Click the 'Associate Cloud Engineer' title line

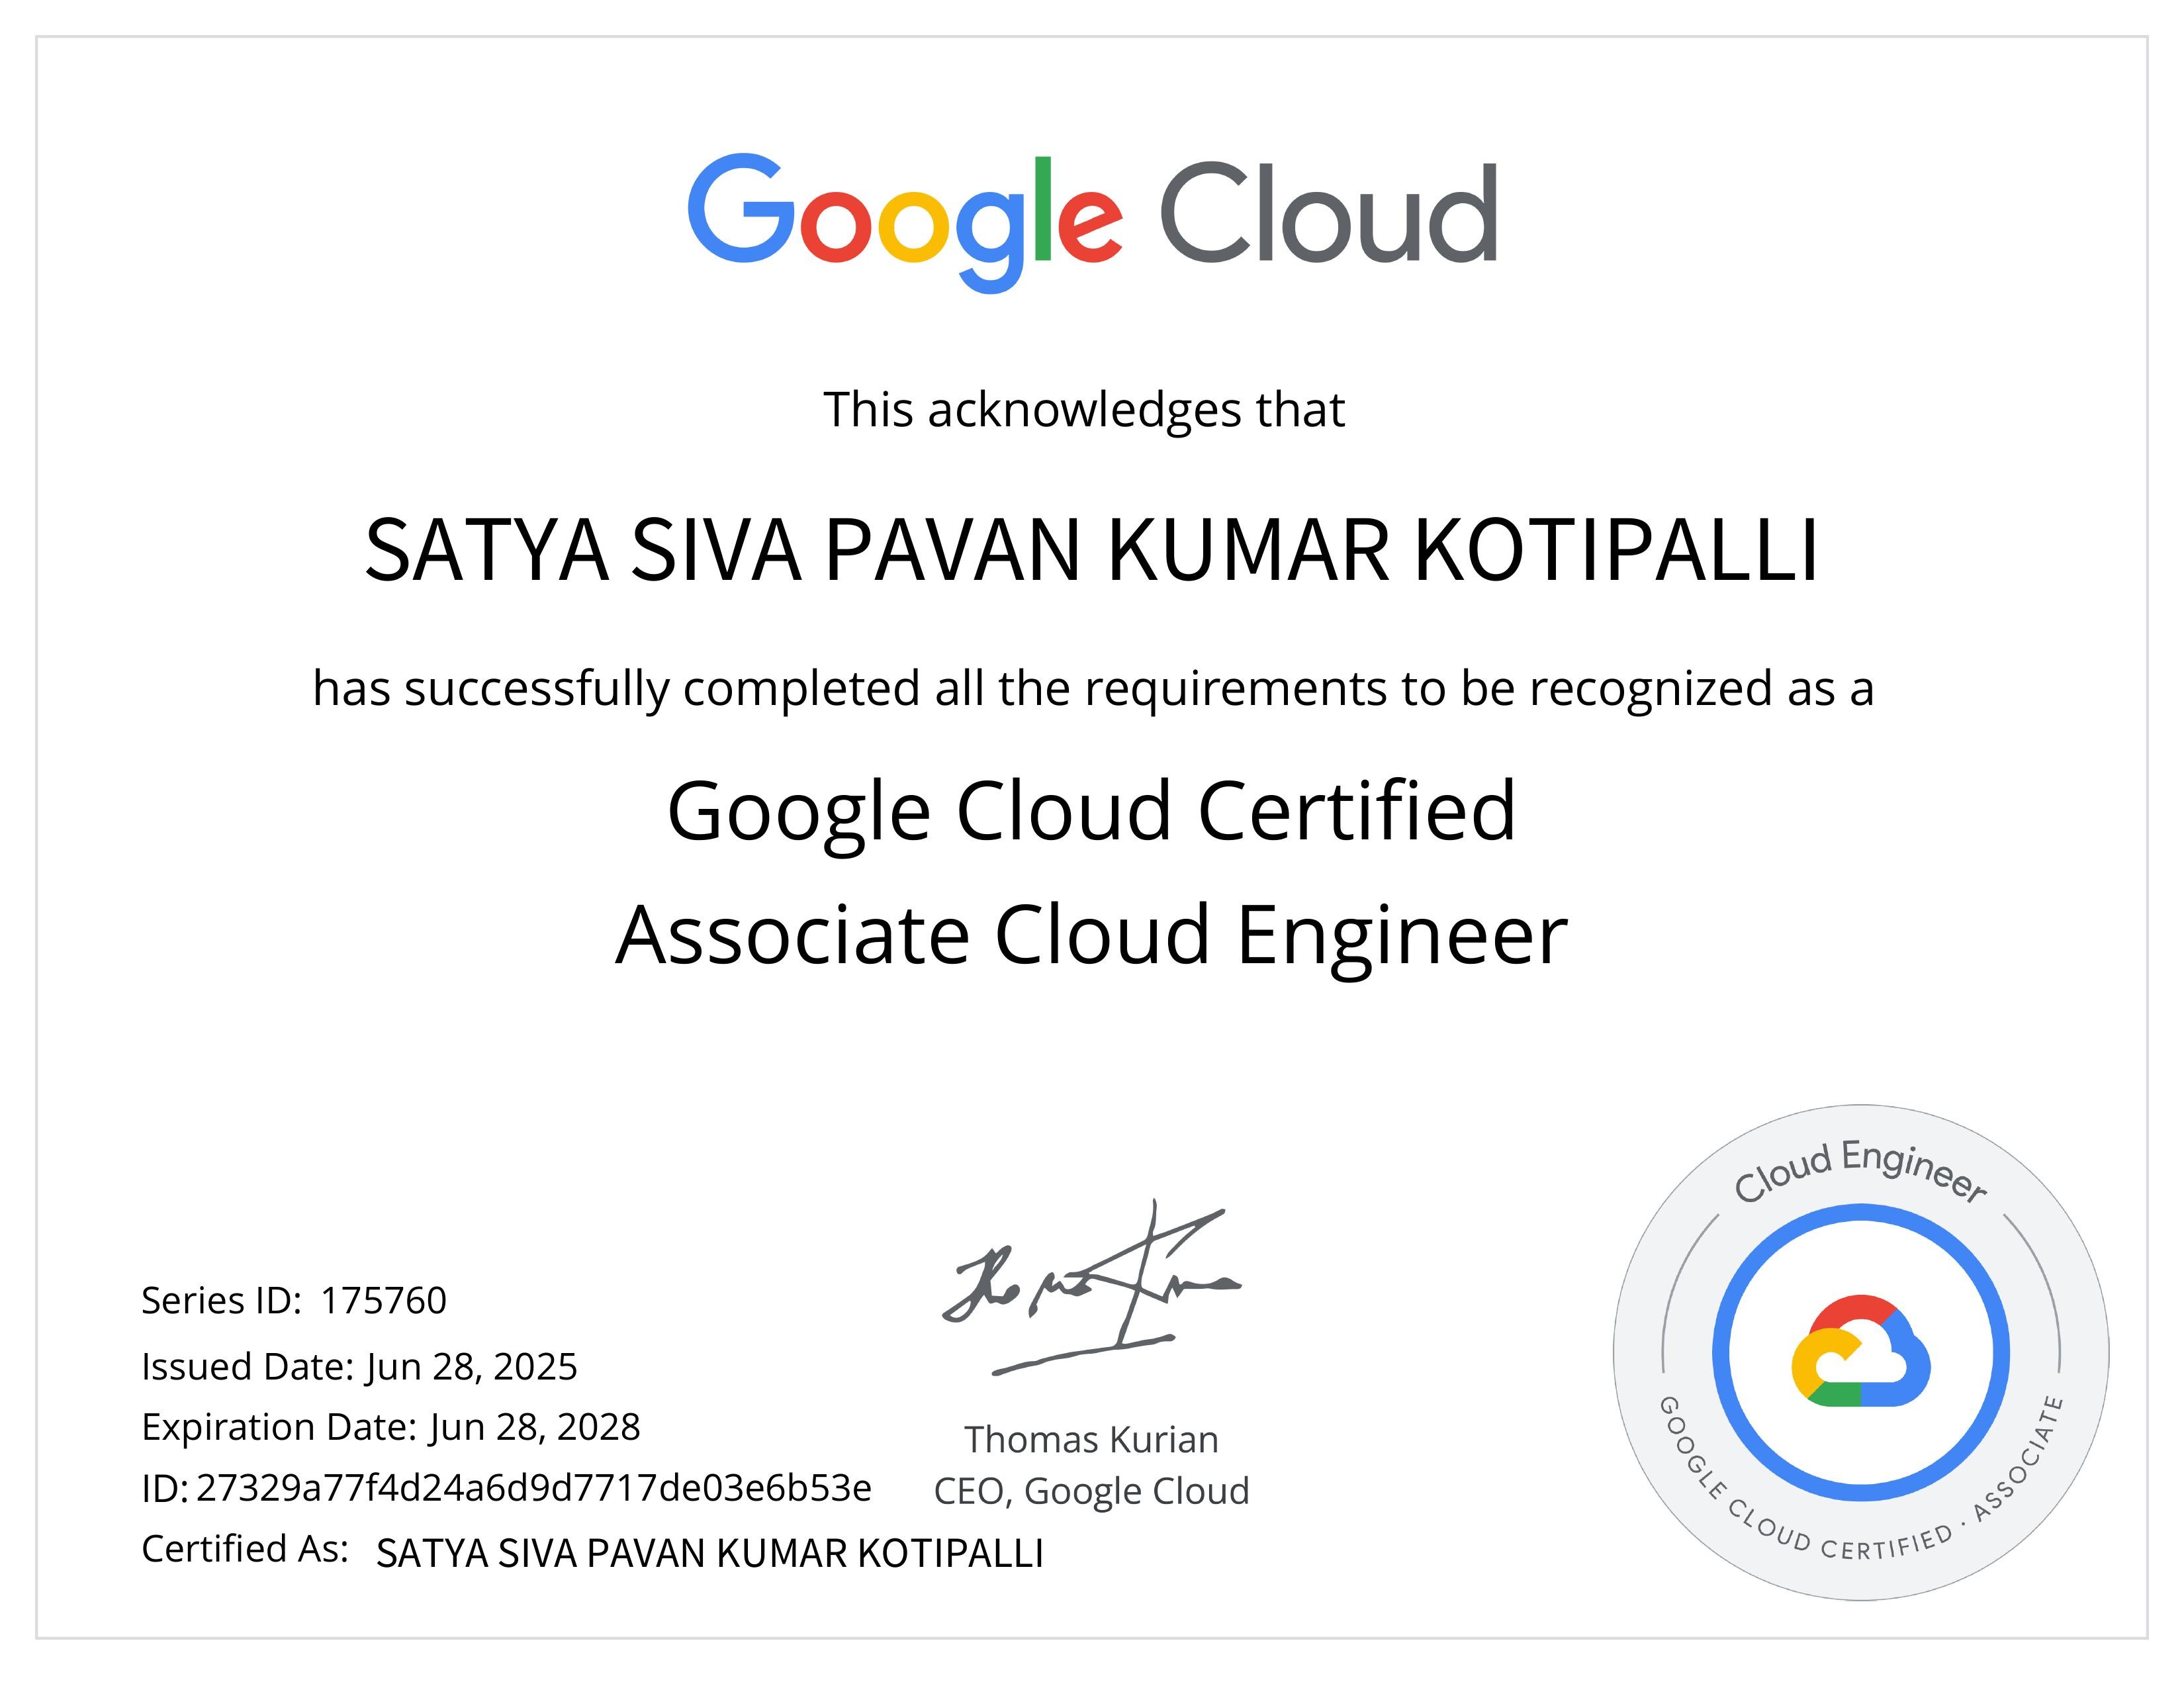pos(1092,936)
